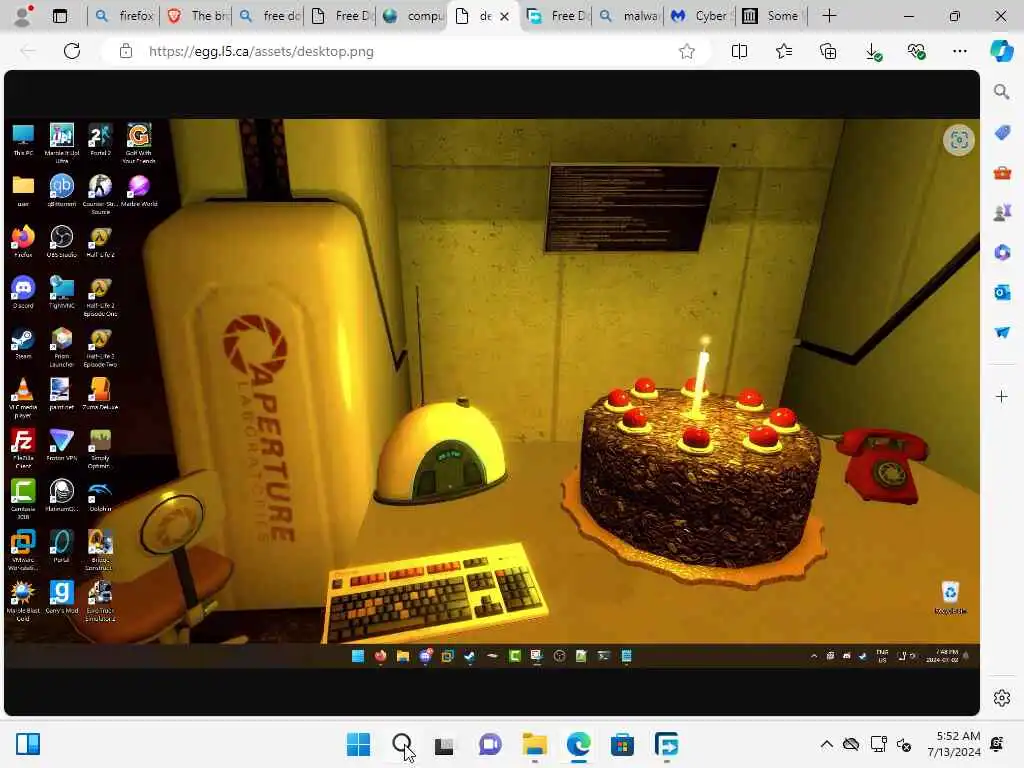
Task: Click the desktop.png image to zoom
Action: tap(492, 392)
